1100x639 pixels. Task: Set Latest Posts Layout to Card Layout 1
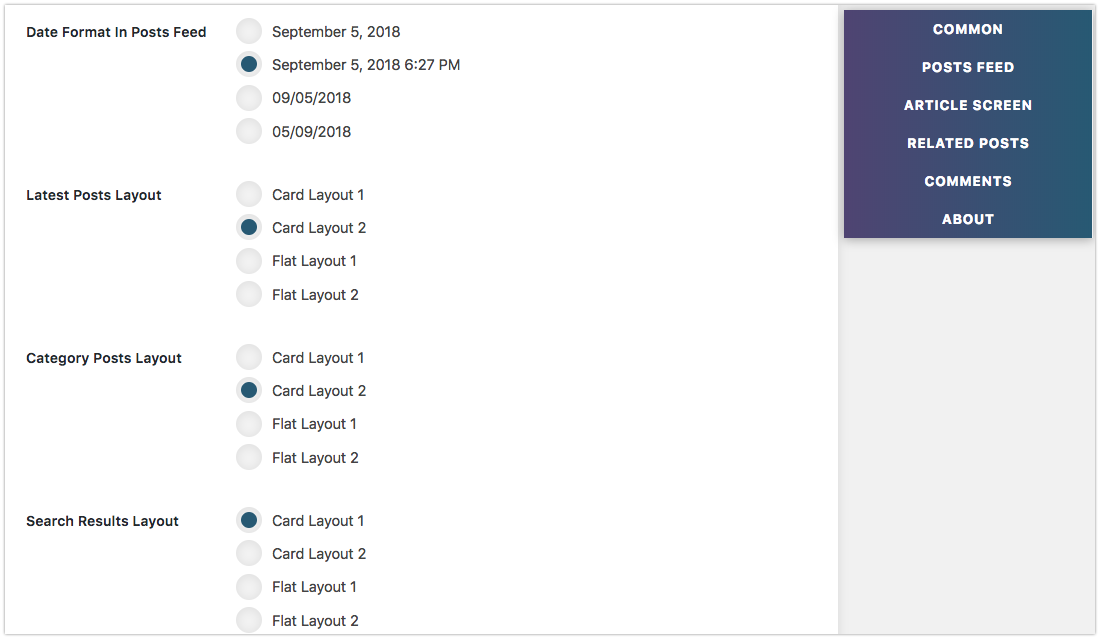tap(248, 194)
